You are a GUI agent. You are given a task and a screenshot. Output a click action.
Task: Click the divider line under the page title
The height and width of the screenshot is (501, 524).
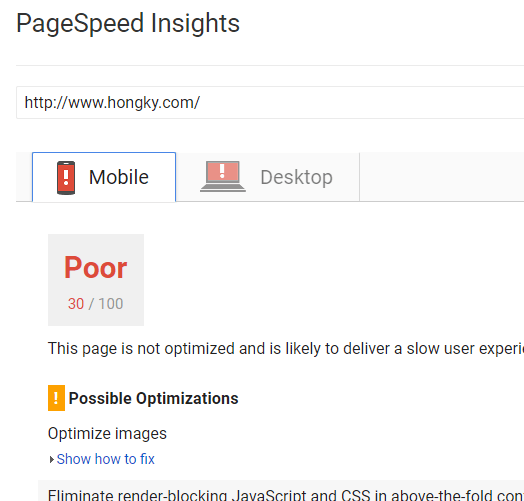(x=270, y=66)
